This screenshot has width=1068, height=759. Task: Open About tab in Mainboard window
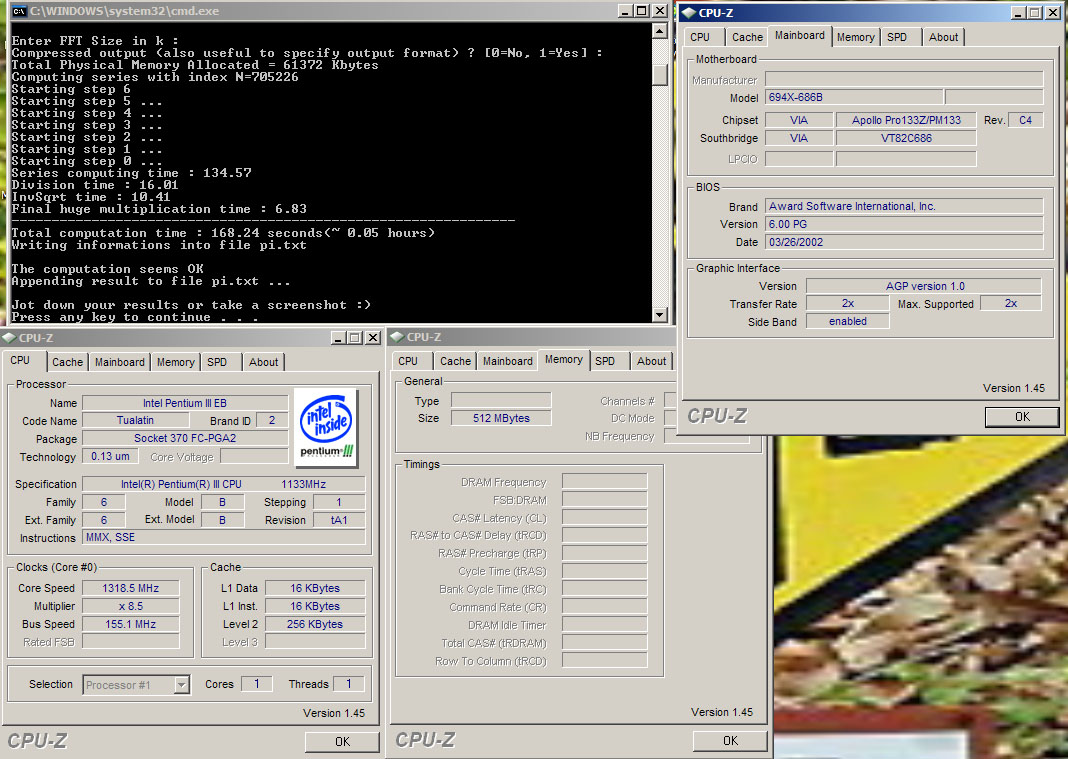943,37
